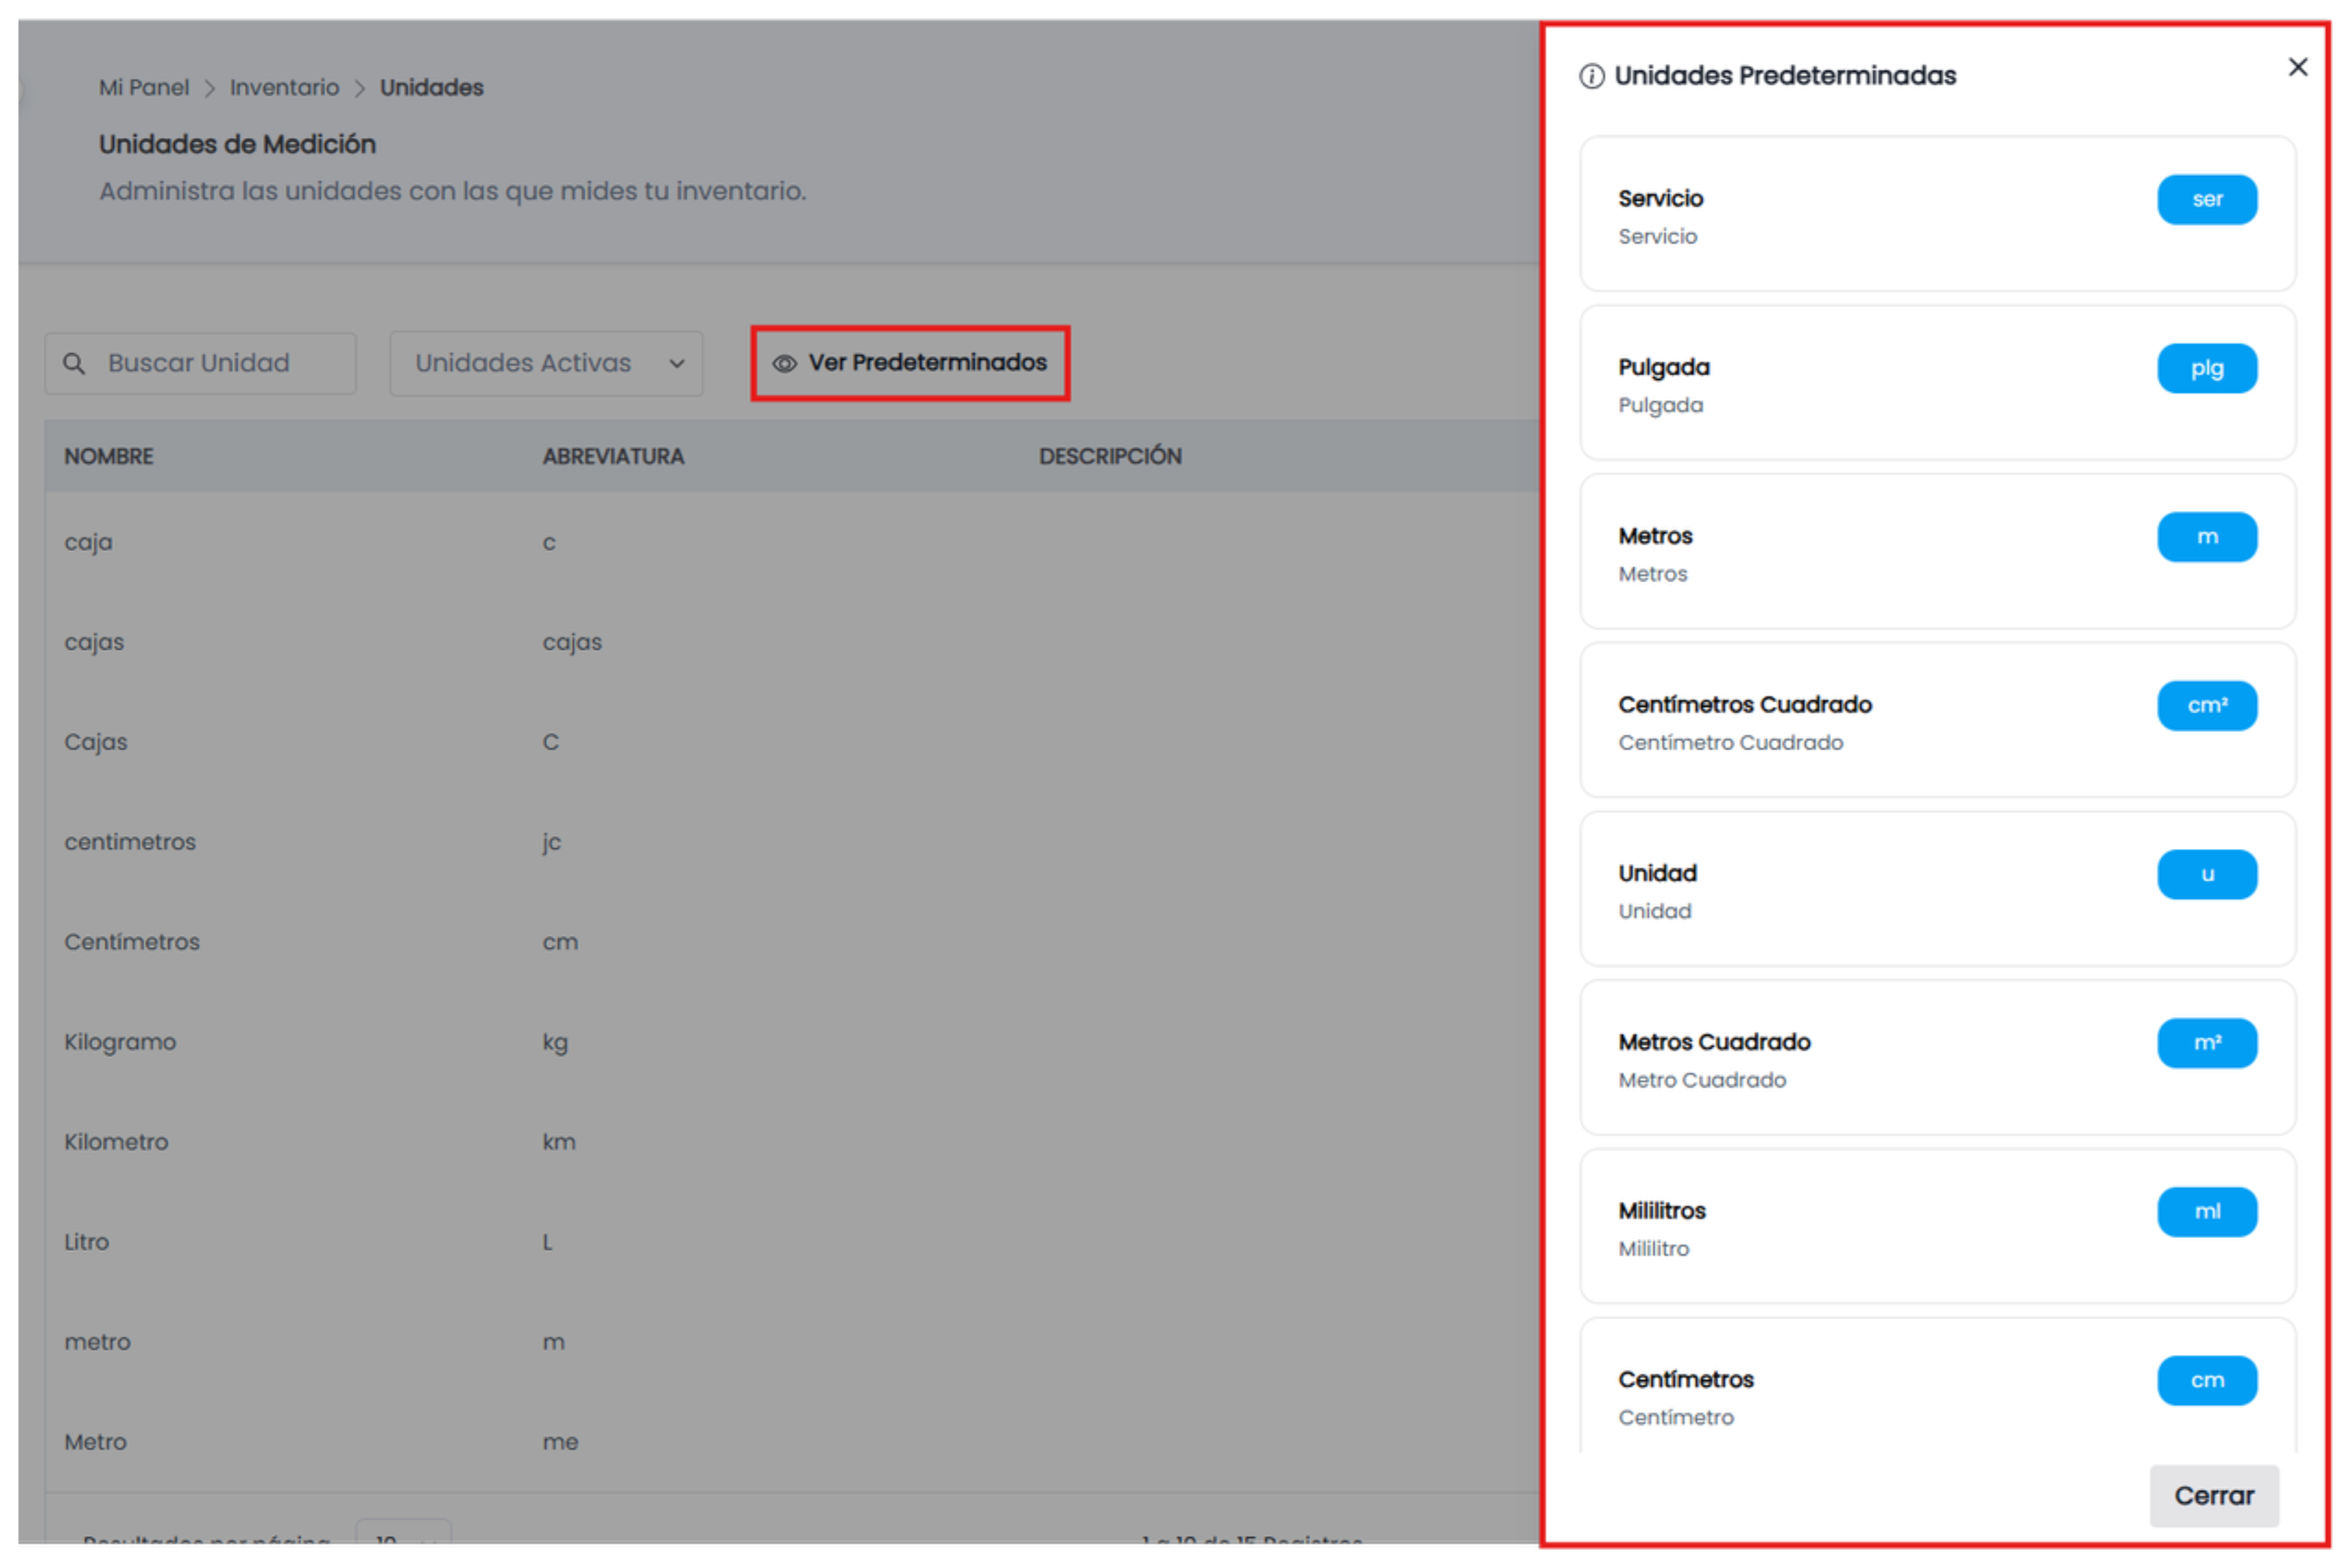
Task: Focus the Buscar Unidad search field
Action: pos(200,363)
